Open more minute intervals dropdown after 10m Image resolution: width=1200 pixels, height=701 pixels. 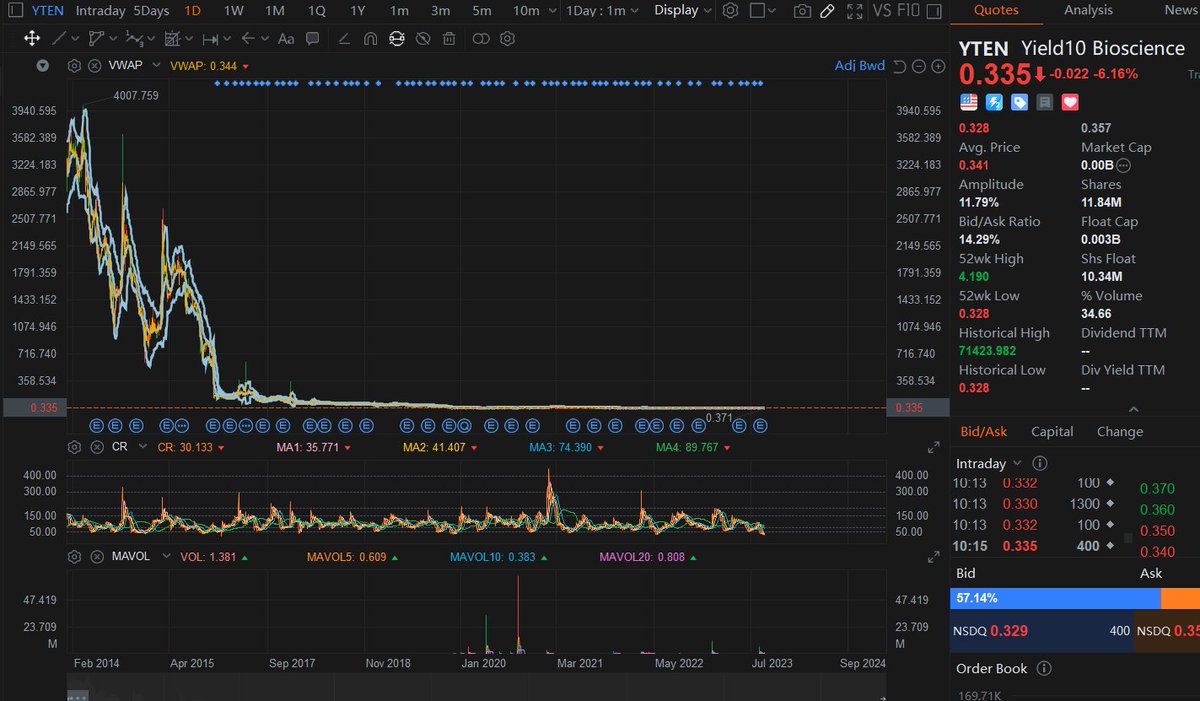pyautogui.click(x=552, y=11)
